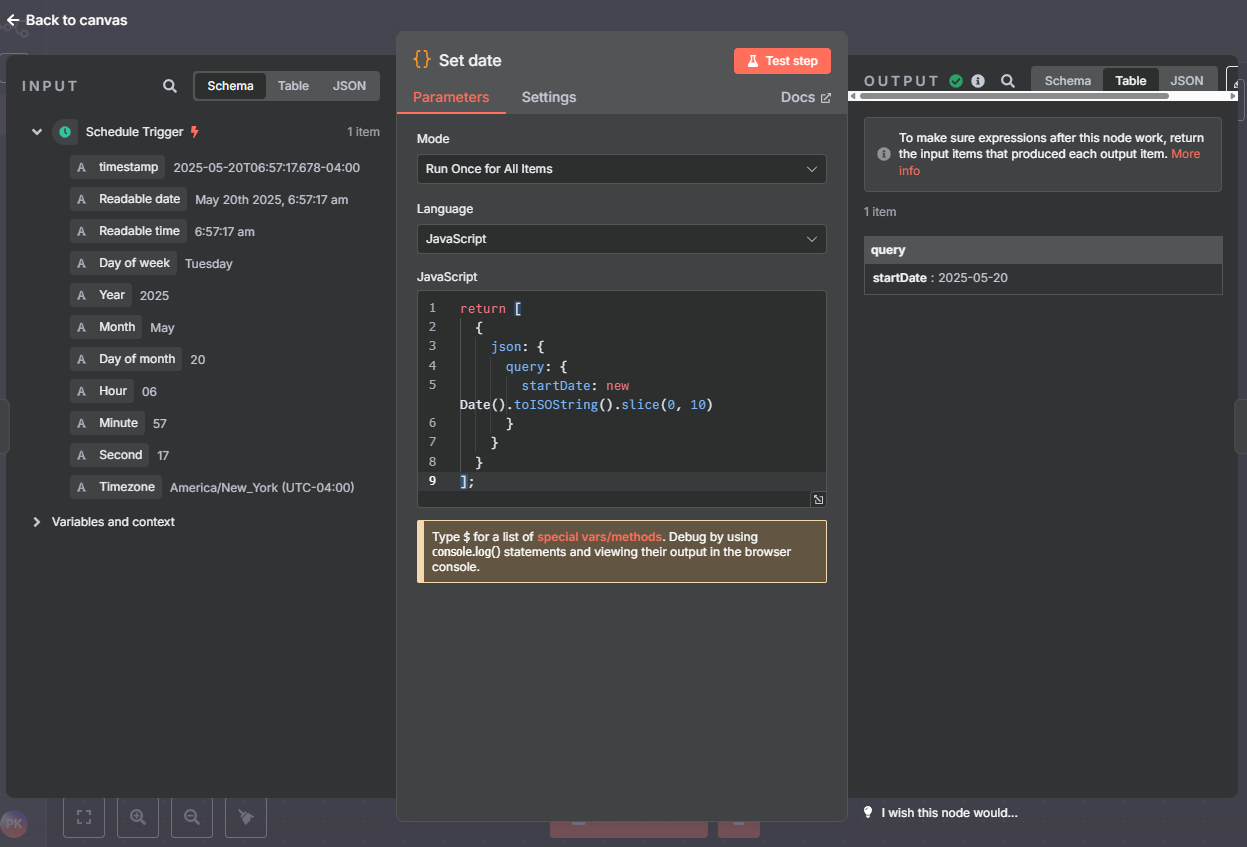The image size is (1247, 847).
Task: Click the fit-to-view icon on the canvas
Action: (x=84, y=817)
